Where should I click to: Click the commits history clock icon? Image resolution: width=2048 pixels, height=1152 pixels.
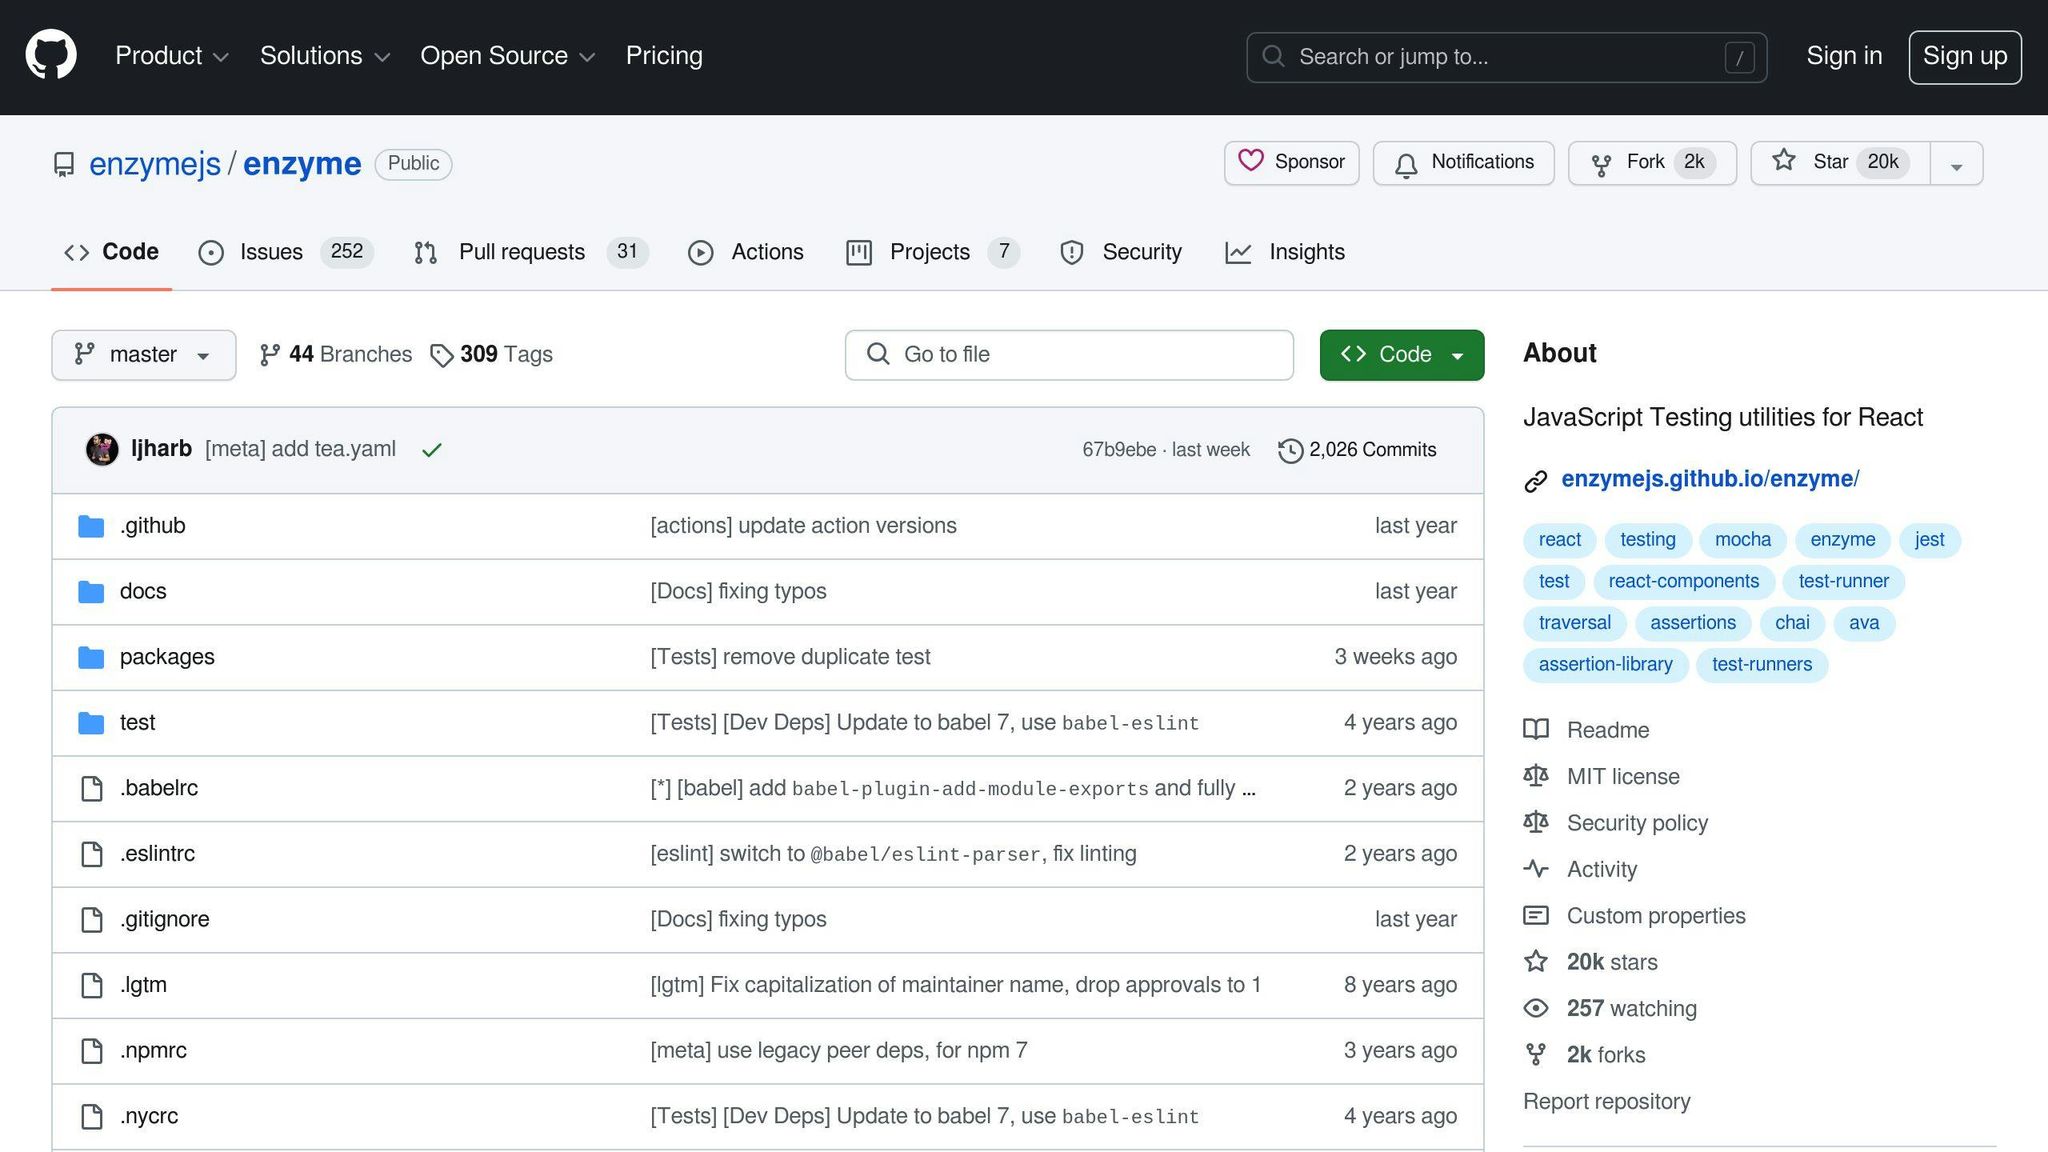click(1290, 450)
